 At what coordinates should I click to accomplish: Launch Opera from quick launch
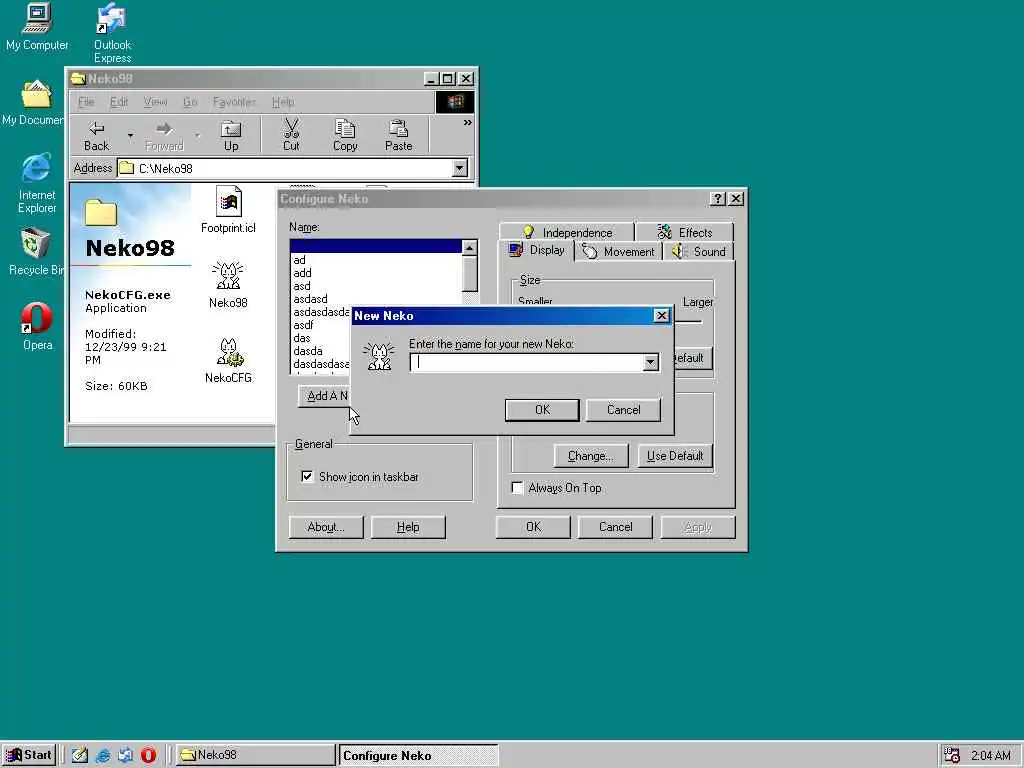[x=148, y=755]
